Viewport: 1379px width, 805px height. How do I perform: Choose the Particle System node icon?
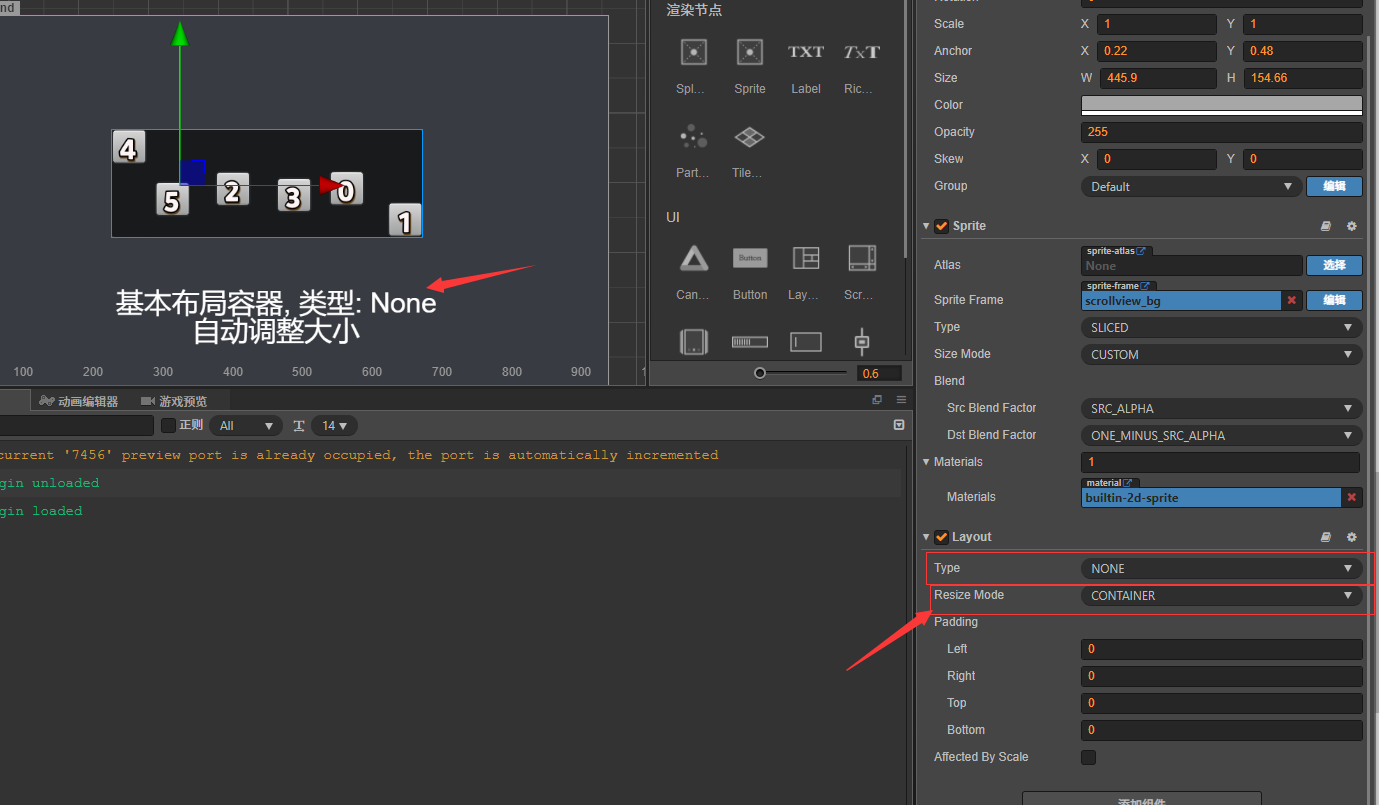click(x=694, y=136)
